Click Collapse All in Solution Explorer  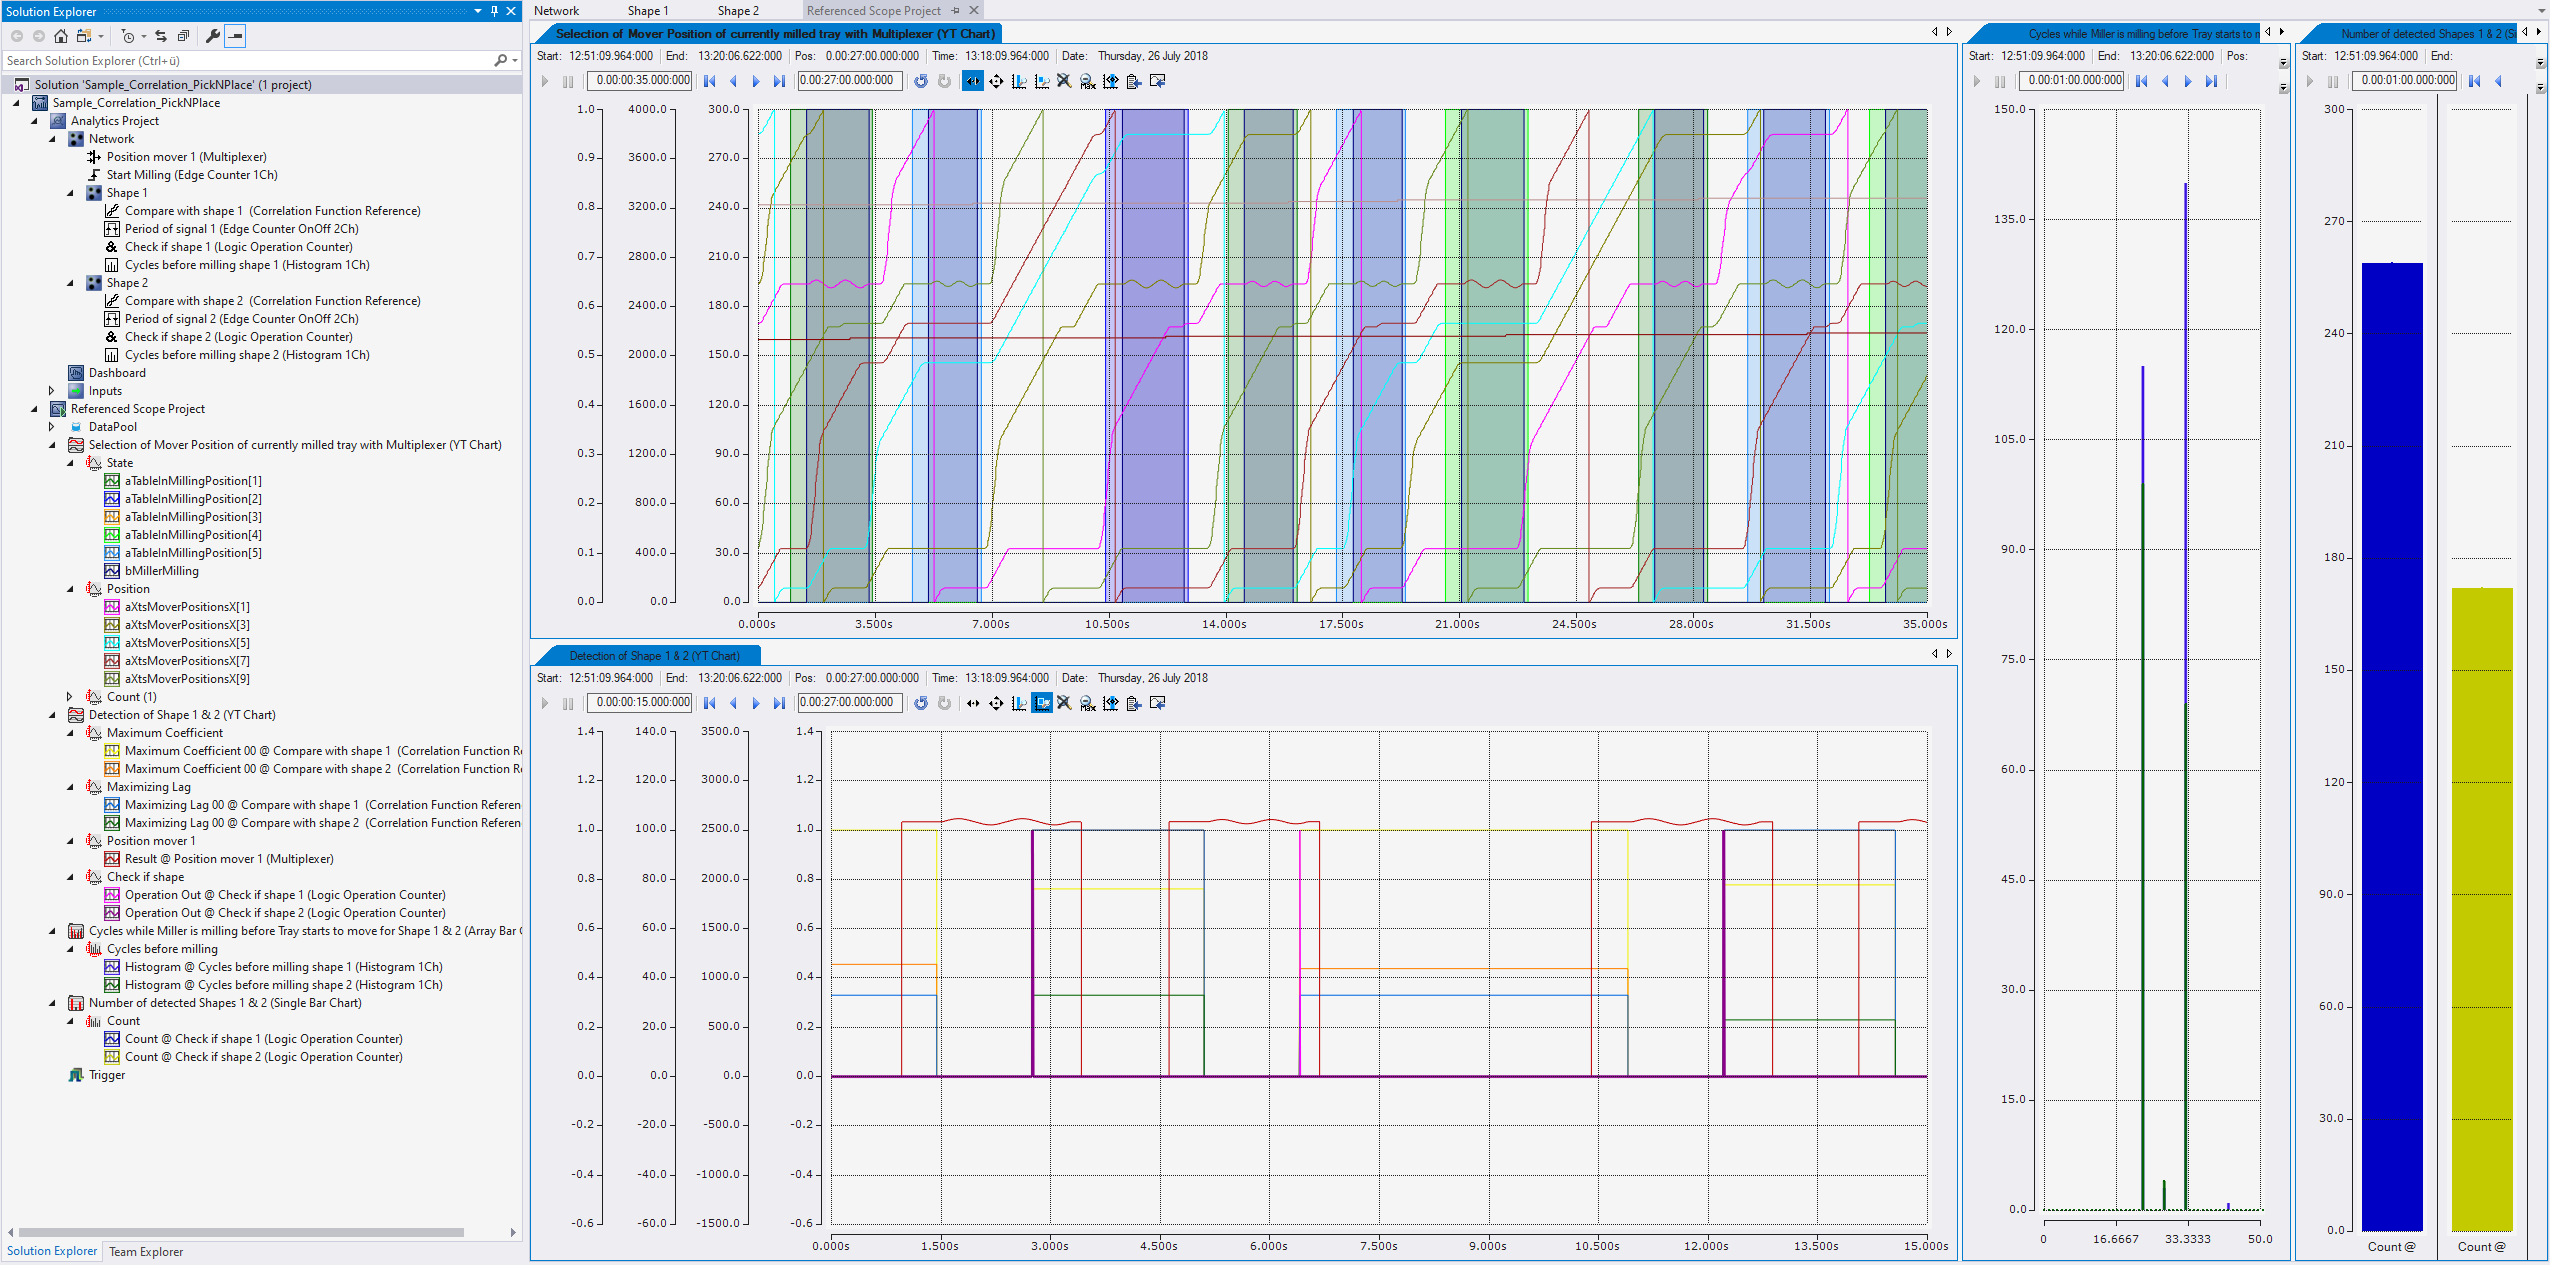pos(183,36)
